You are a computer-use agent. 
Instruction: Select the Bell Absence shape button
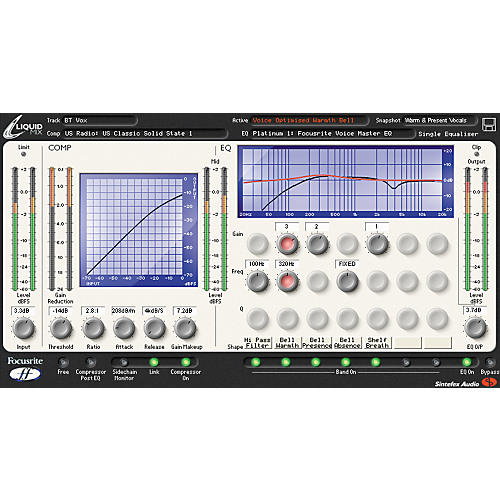click(347, 343)
